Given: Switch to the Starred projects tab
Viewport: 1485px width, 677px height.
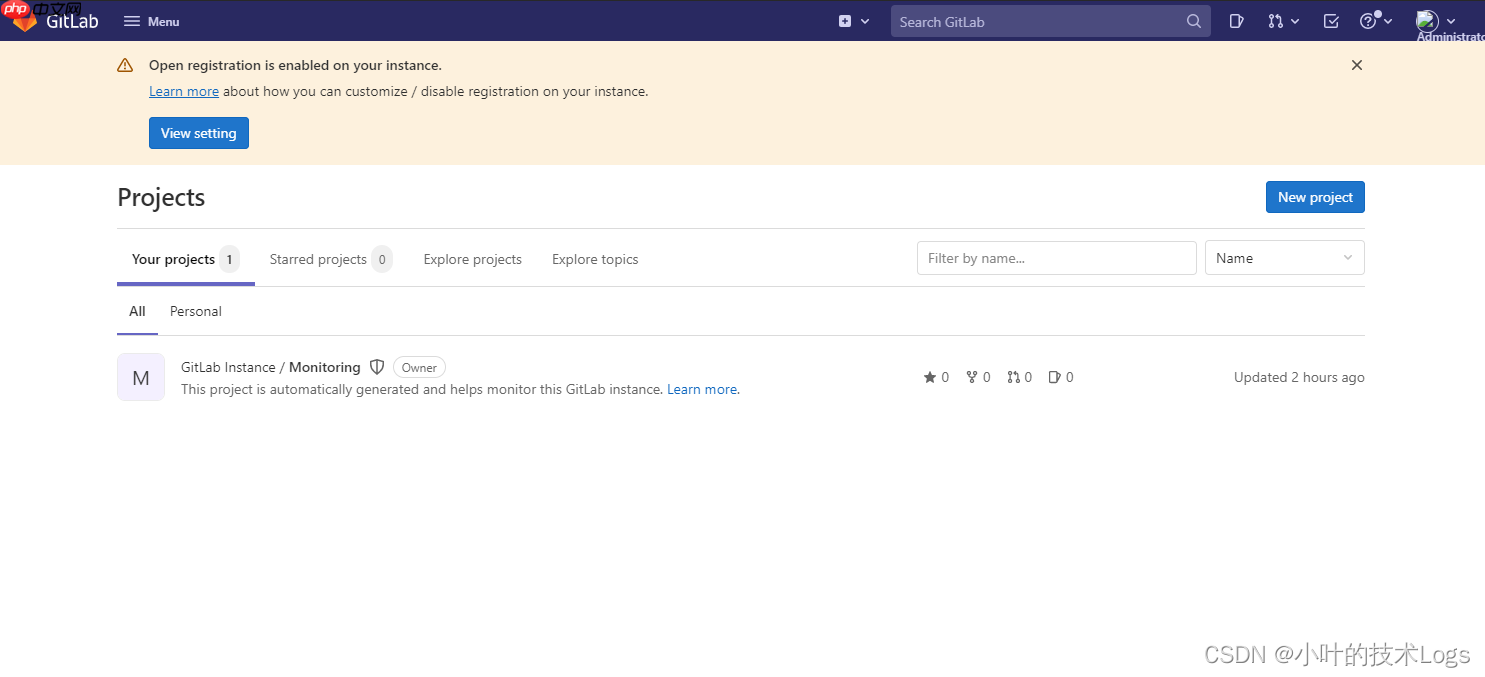Looking at the screenshot, I should click(x=318, y=259).
